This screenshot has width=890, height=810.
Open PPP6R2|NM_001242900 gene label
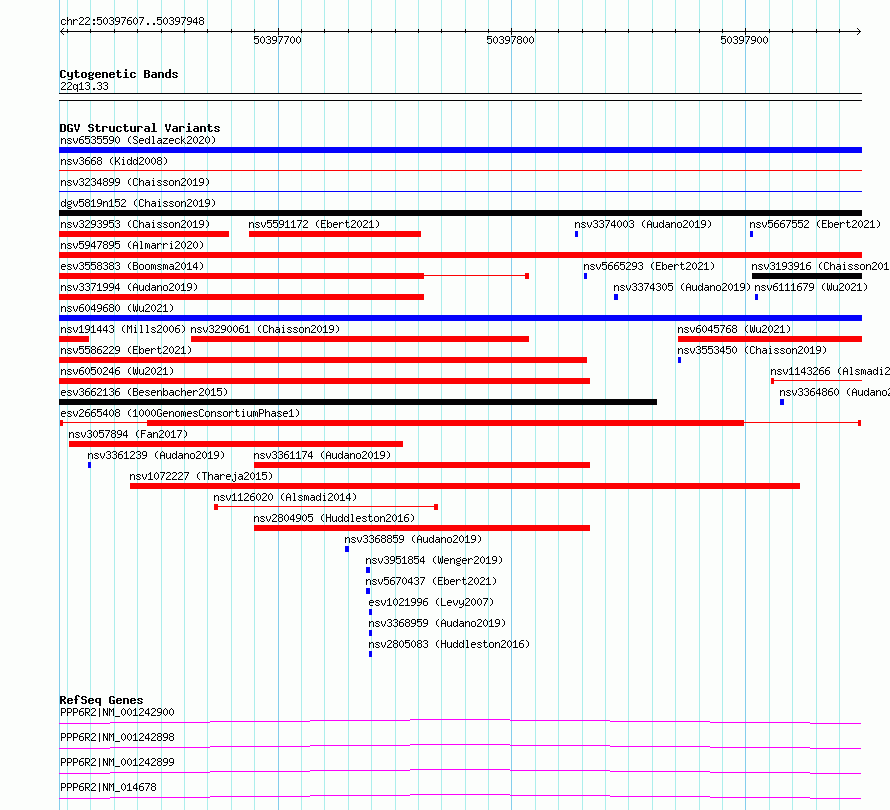pos(117,712)
